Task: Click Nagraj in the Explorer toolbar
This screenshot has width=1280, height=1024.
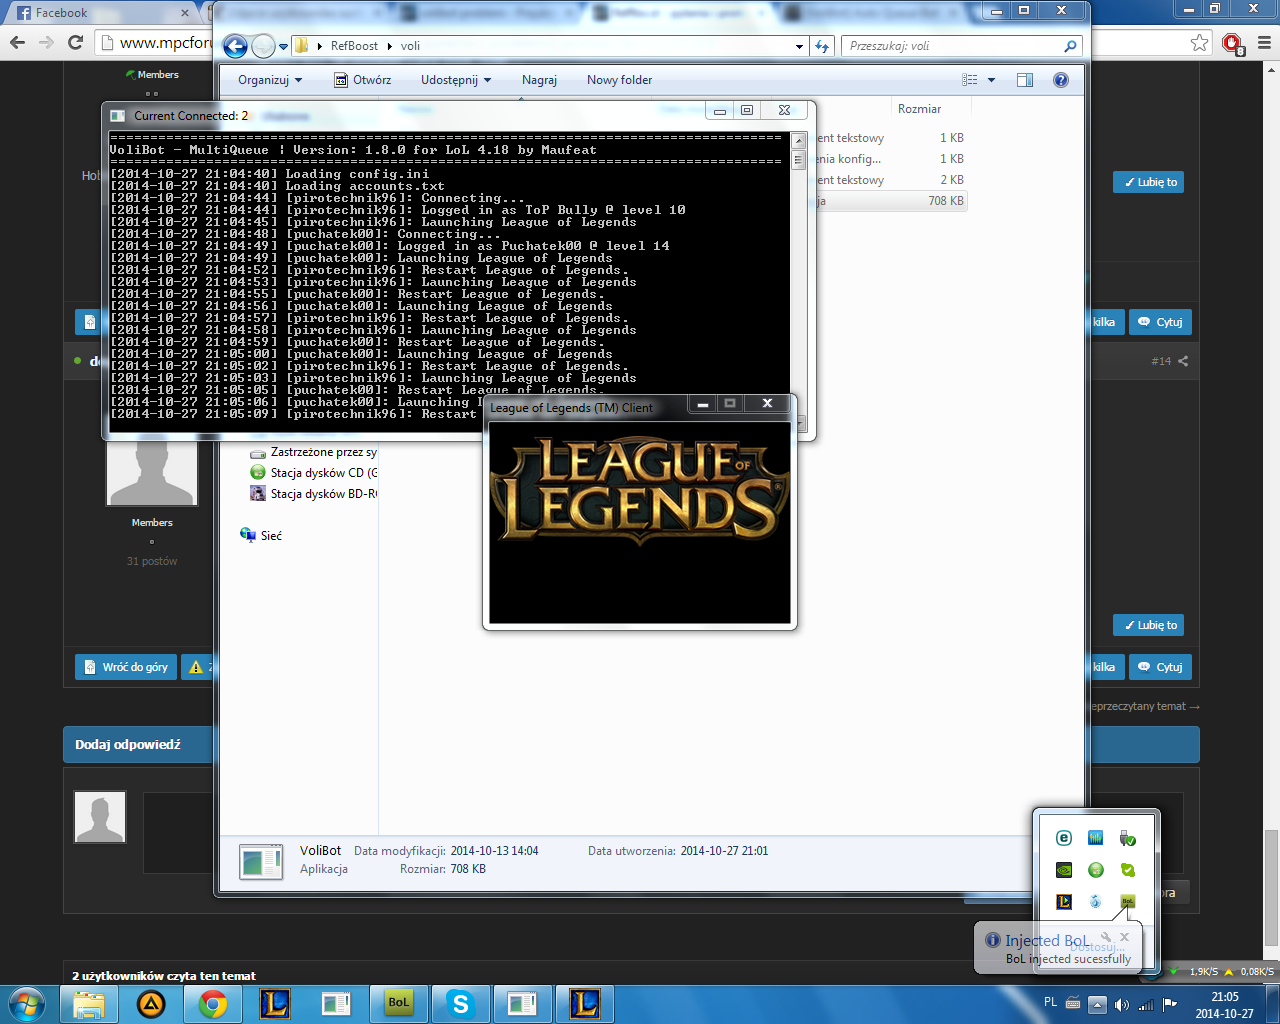Action: click(x=539, y=80)
